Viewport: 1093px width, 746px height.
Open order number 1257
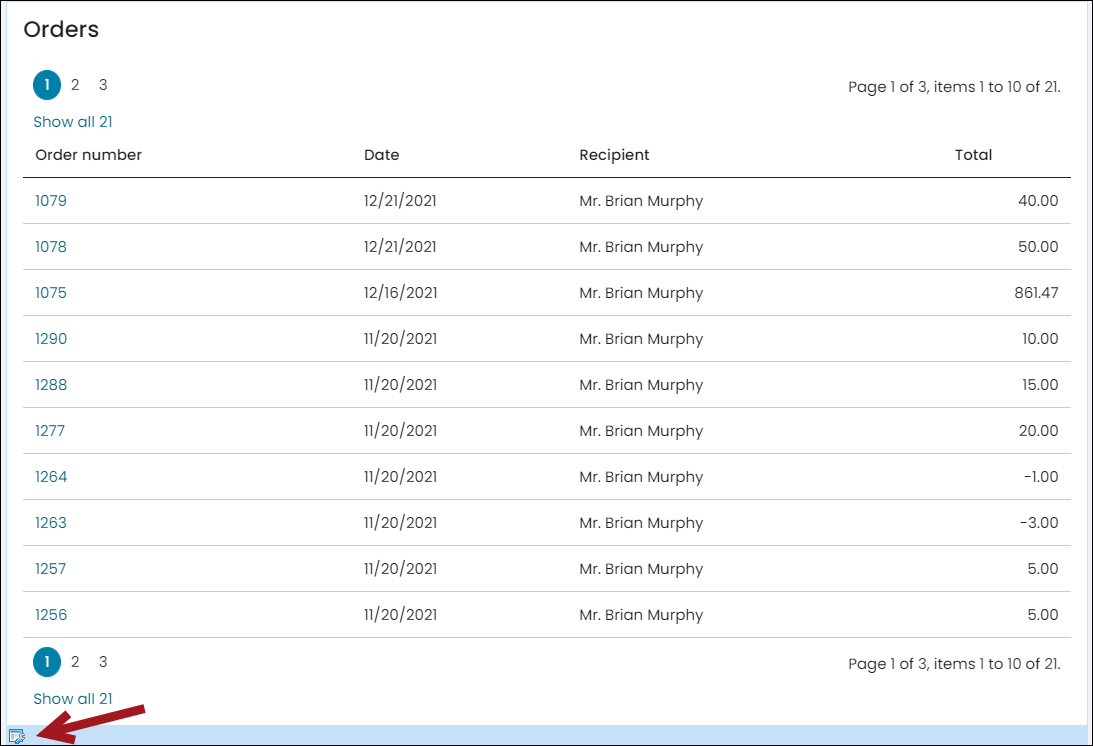click(50, 569)
